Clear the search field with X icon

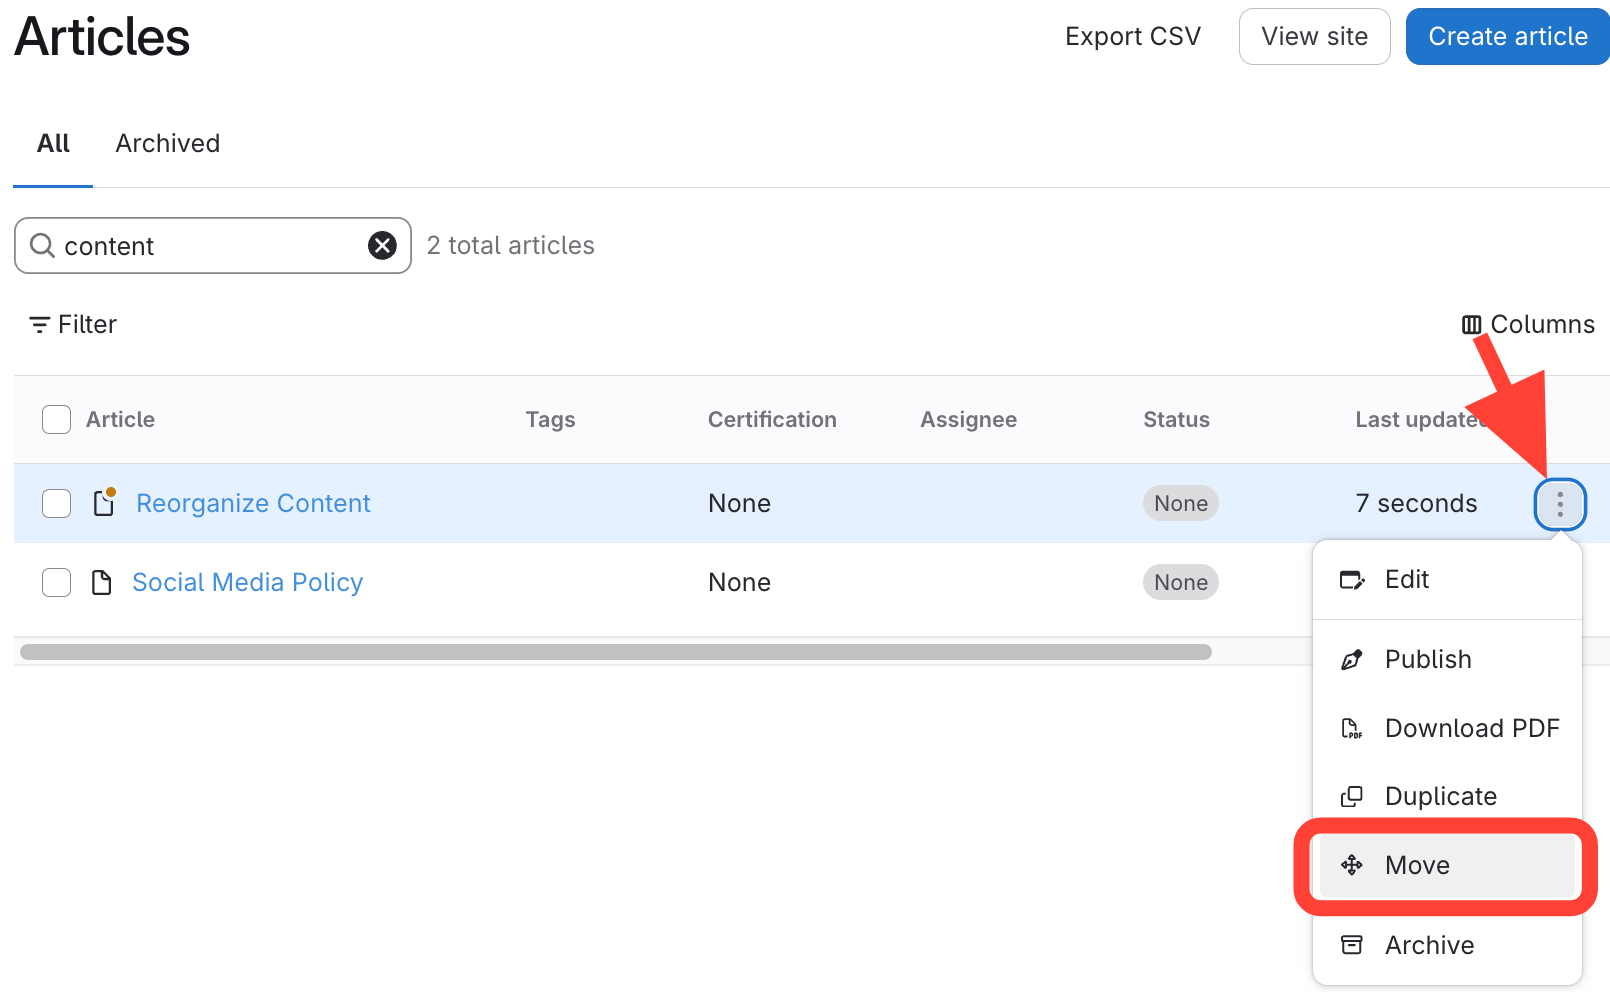point(382,245)
